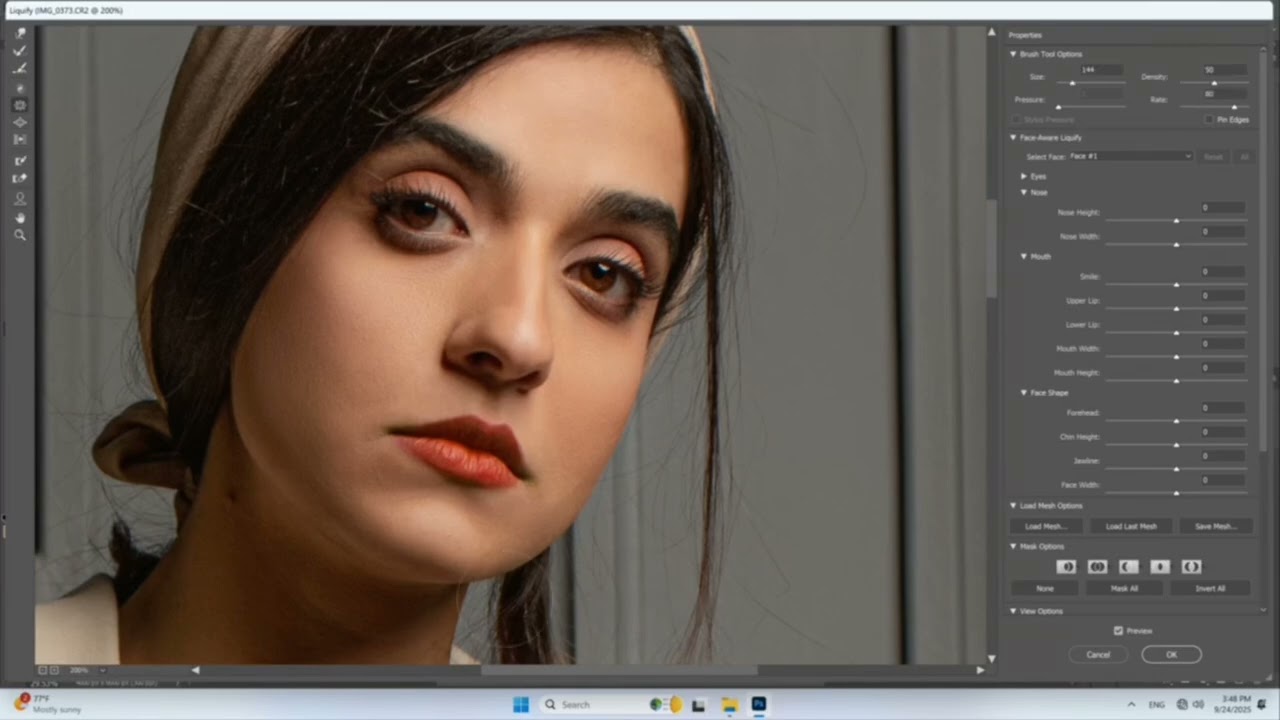Select the Hand tool
Image resolution: width=1280 pixels, height=720 pixels.
tap(20, 217)
